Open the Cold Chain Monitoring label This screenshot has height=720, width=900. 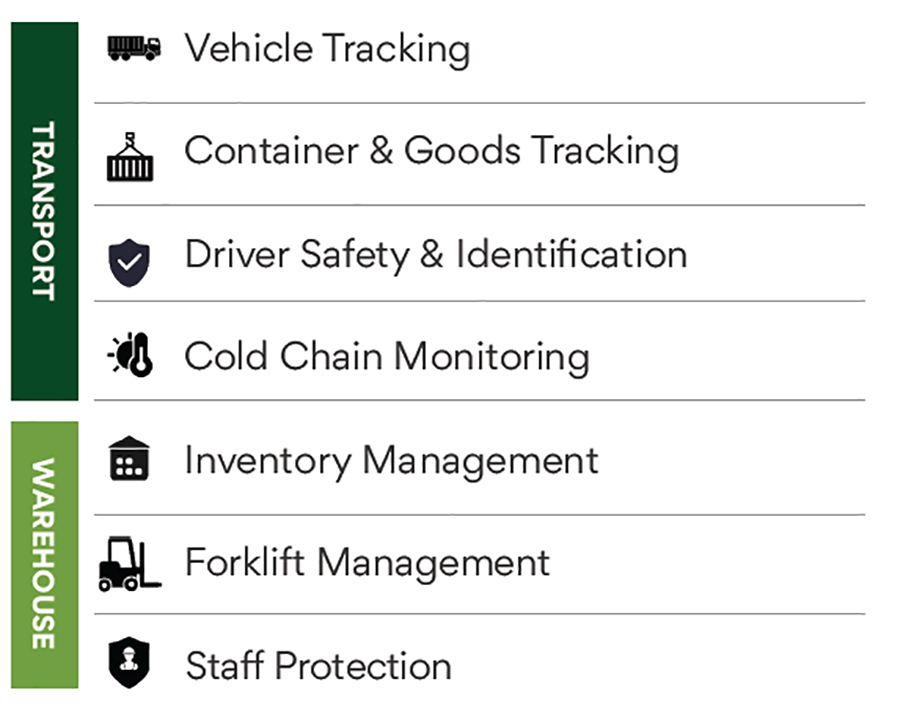386,357
